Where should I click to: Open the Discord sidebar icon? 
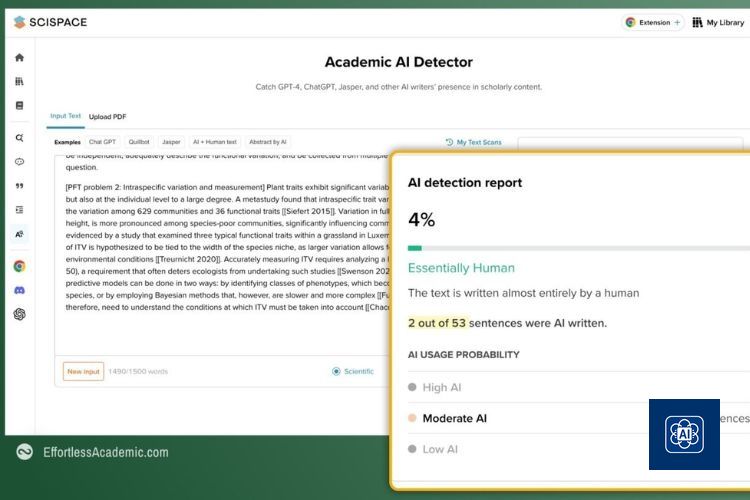(19, 290)
